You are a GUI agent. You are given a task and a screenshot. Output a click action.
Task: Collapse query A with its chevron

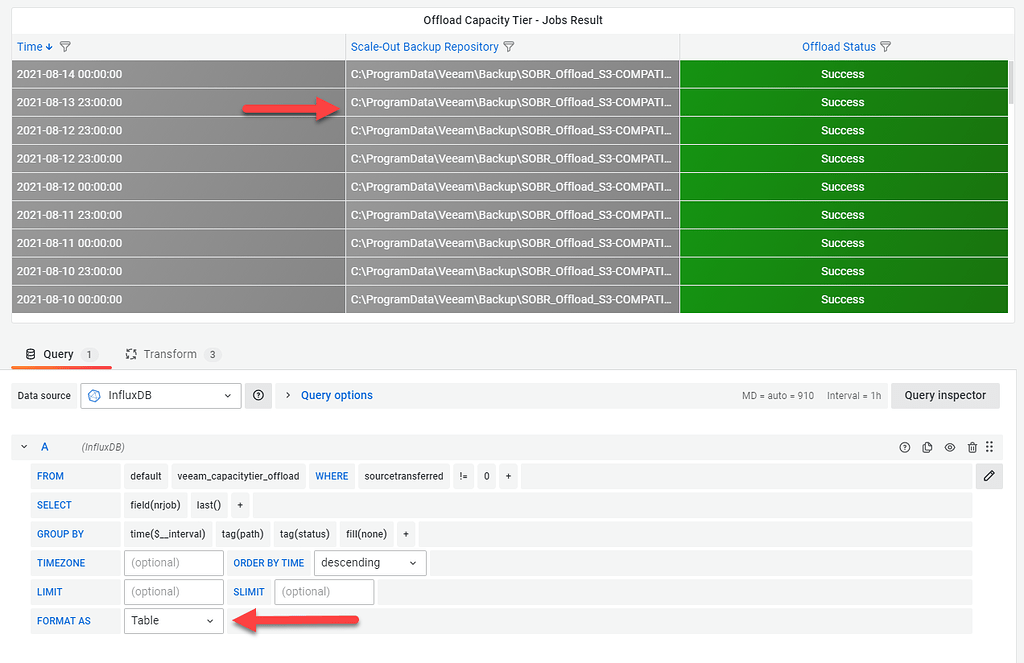tap(24, 447)
